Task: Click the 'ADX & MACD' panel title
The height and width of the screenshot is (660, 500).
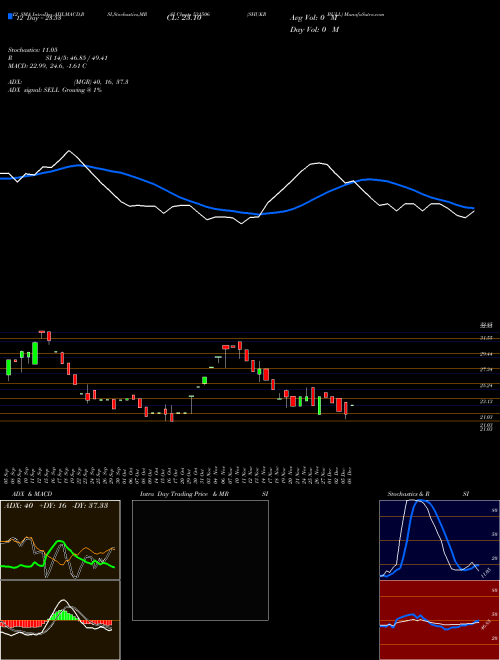Action: click(32, 494)
